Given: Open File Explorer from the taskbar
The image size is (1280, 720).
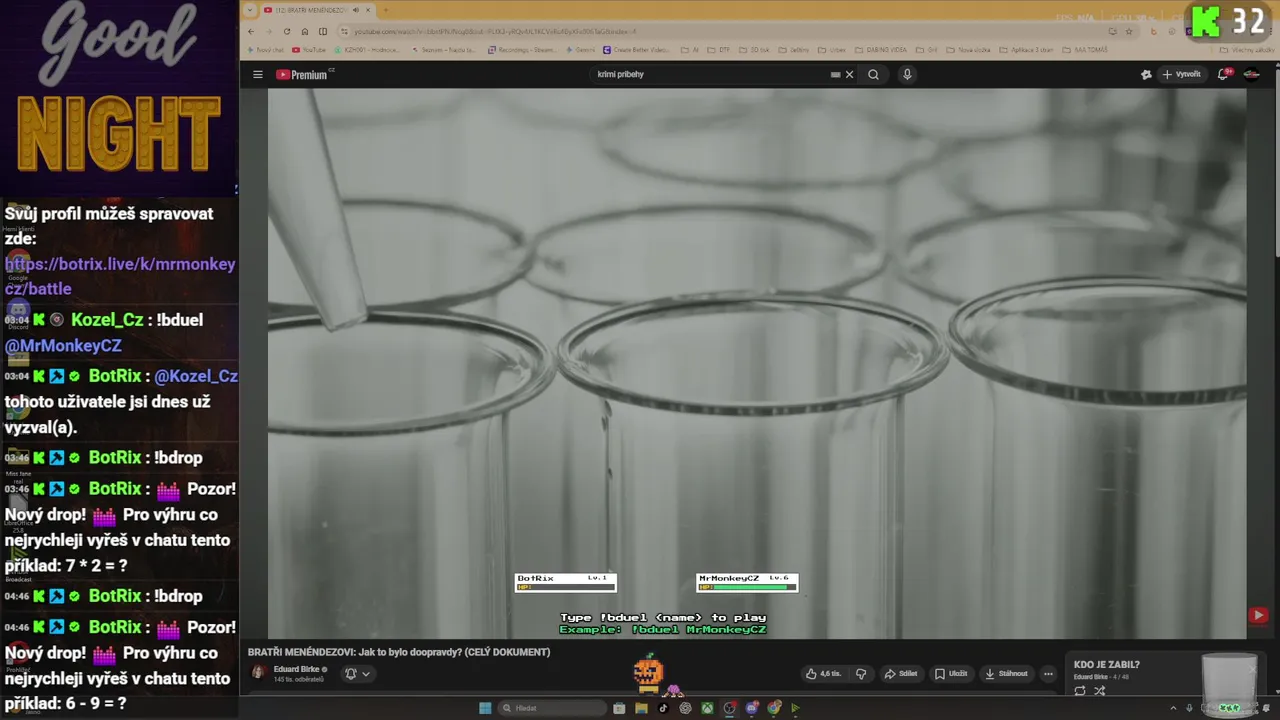Looking at the screenshot, I should point(641,708).
